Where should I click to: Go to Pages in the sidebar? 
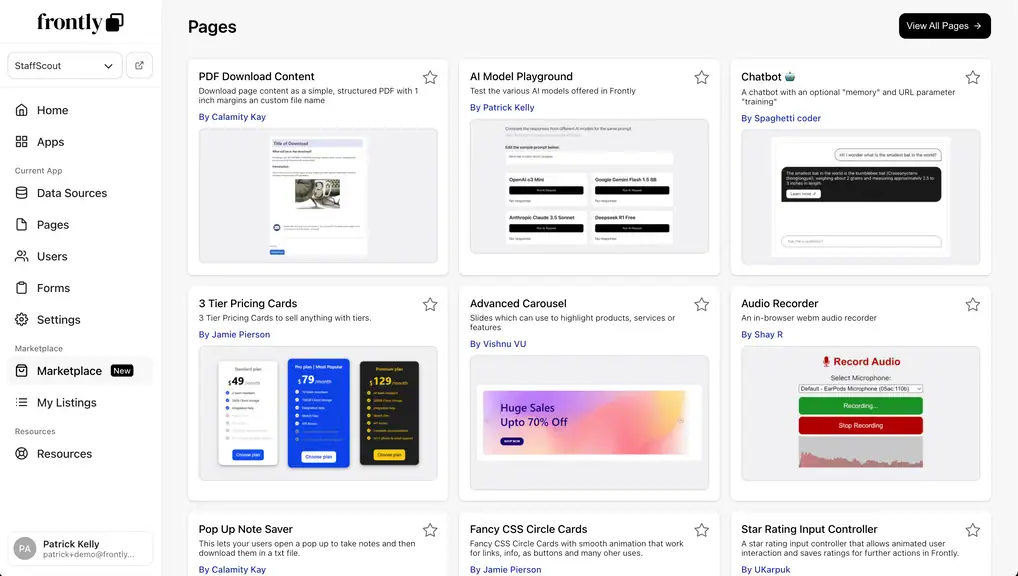tap(53, 225)
